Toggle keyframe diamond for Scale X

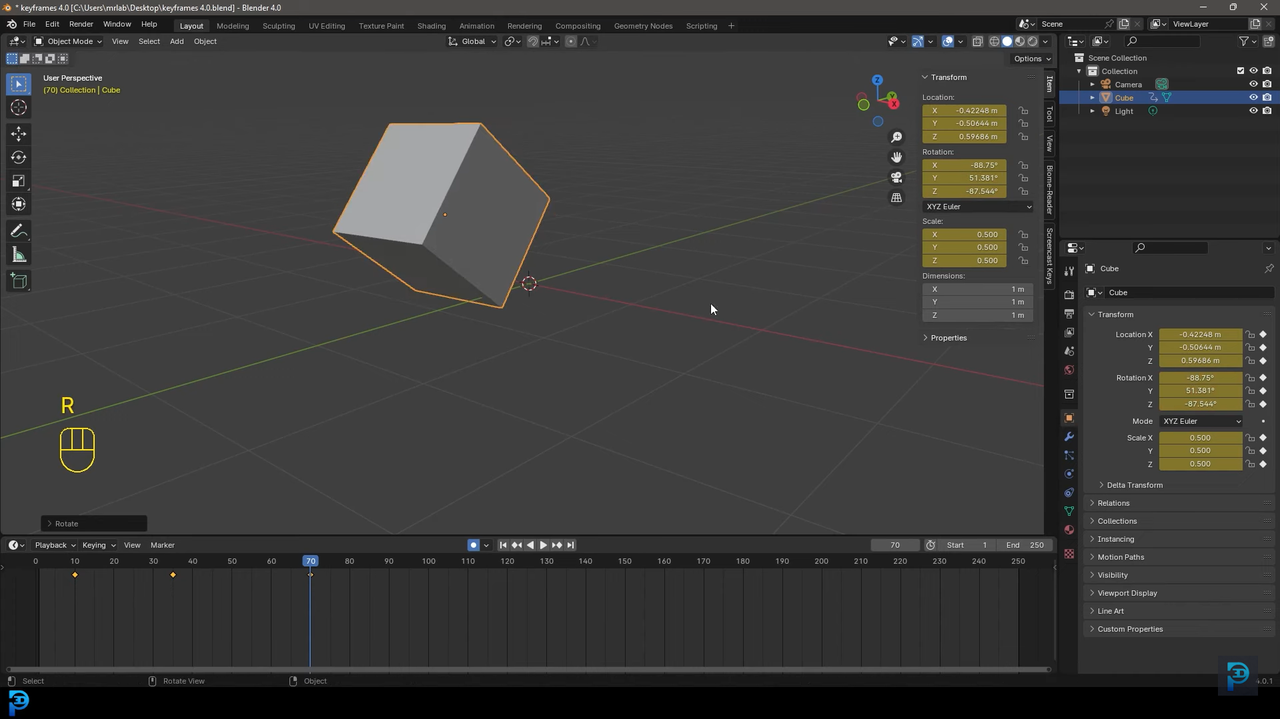1263,438
